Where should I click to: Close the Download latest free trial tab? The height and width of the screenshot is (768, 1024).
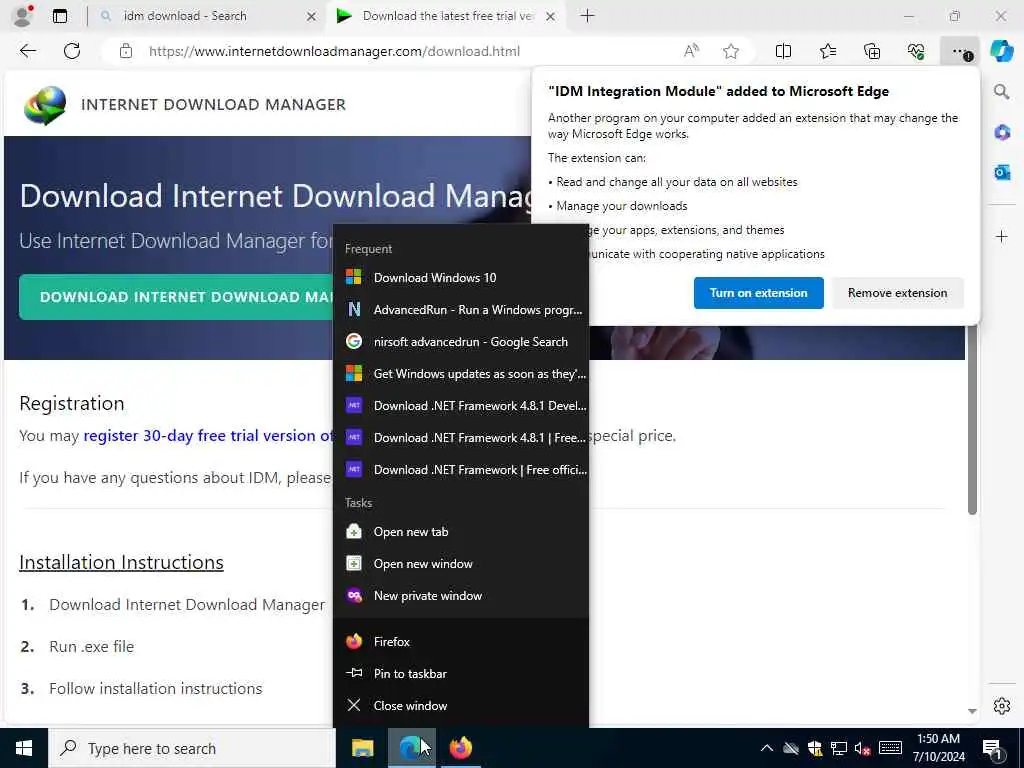551,16
